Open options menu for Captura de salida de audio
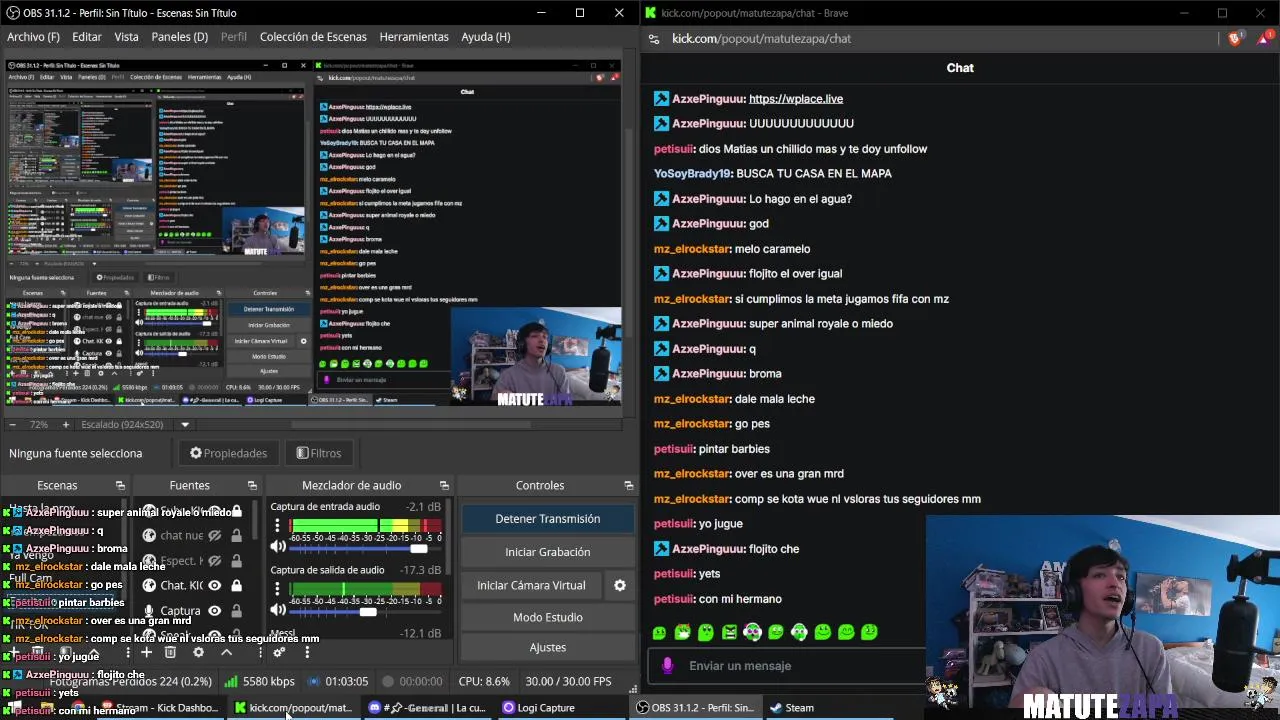The image size is (1280, 720). pyautogui.click(x=277, y=589)
